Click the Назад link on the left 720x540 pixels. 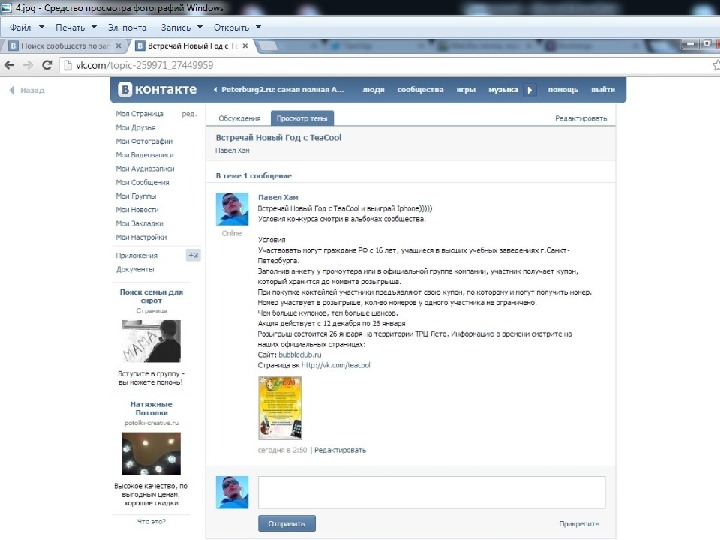27,90
